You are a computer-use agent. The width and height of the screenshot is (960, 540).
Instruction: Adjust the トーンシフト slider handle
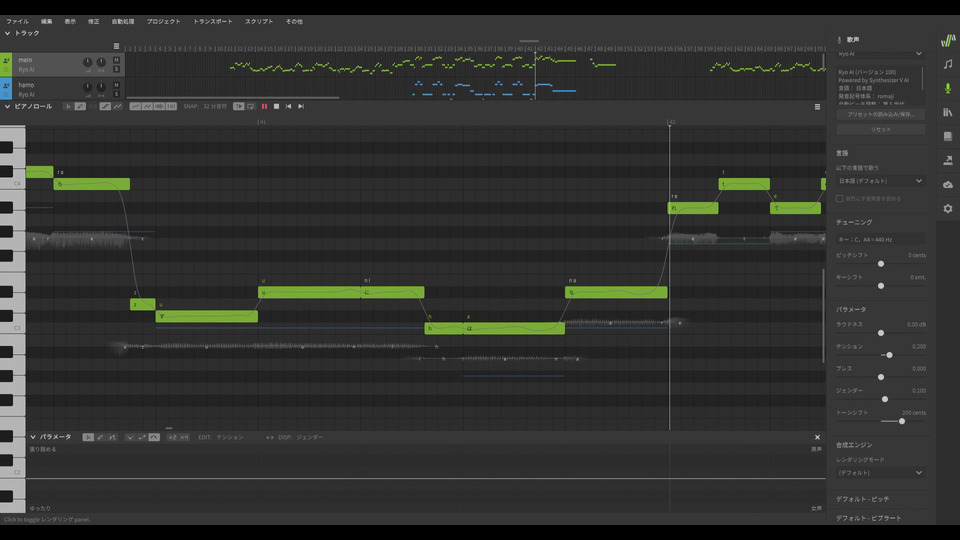click(902, 421)
